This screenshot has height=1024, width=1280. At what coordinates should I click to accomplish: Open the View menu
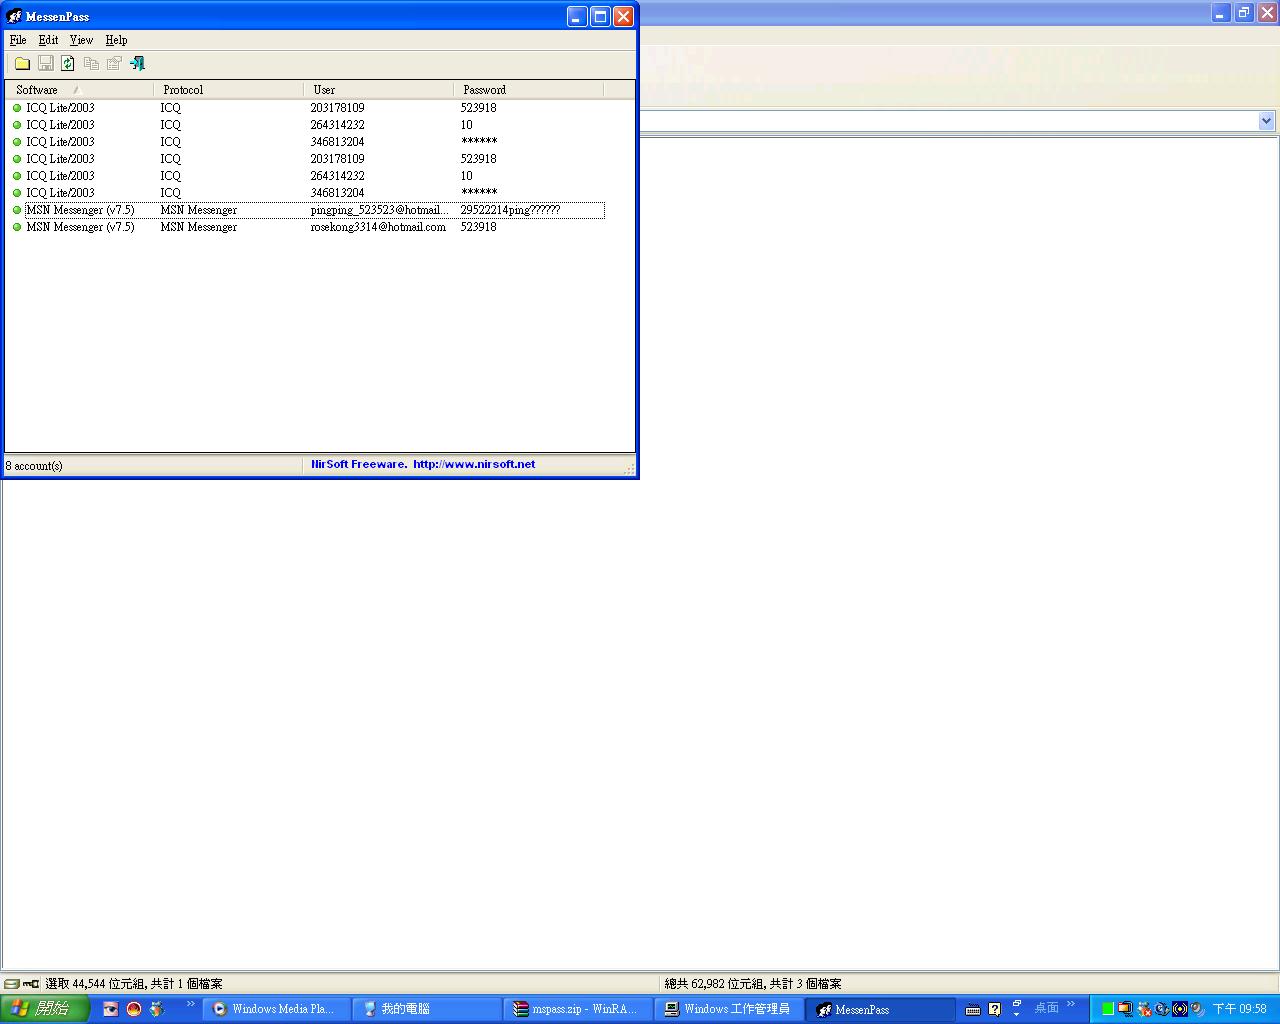(x=81, y=40)
